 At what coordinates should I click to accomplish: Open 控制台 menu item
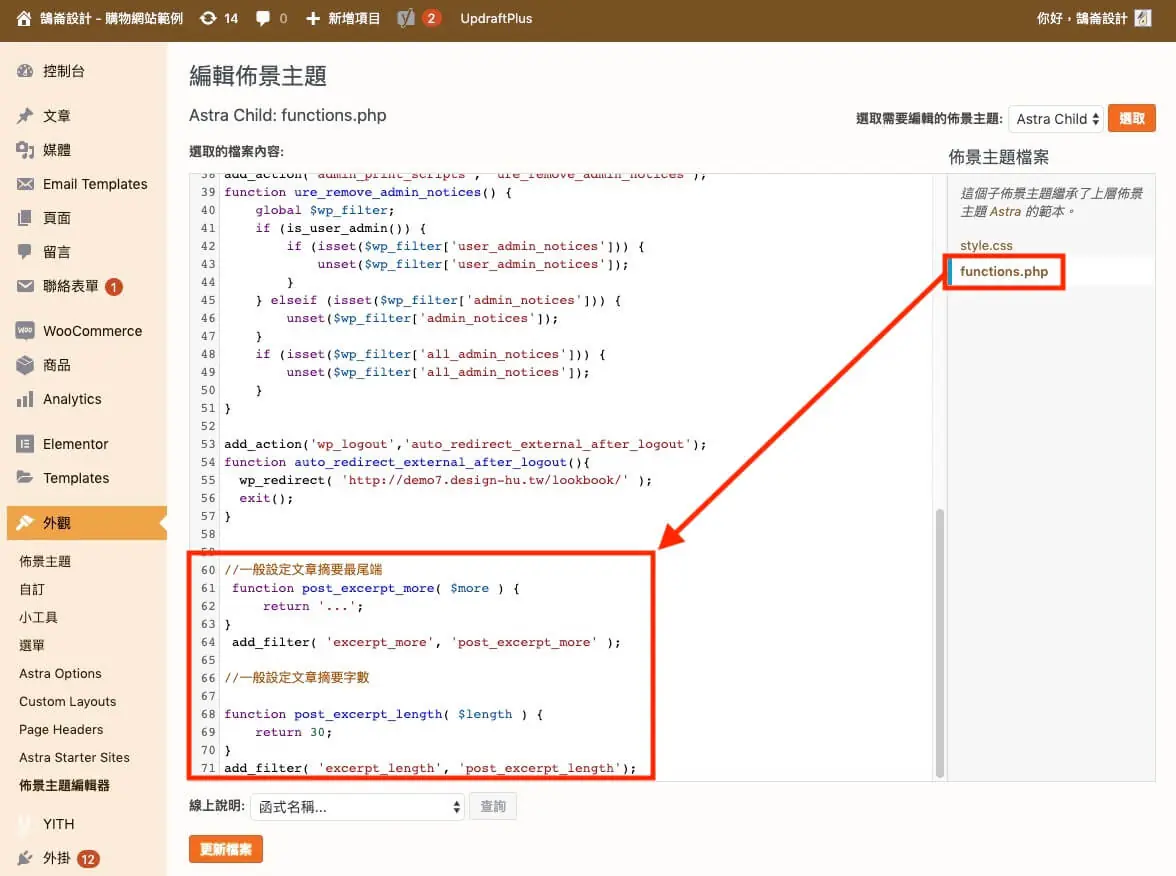pos(64,71)
